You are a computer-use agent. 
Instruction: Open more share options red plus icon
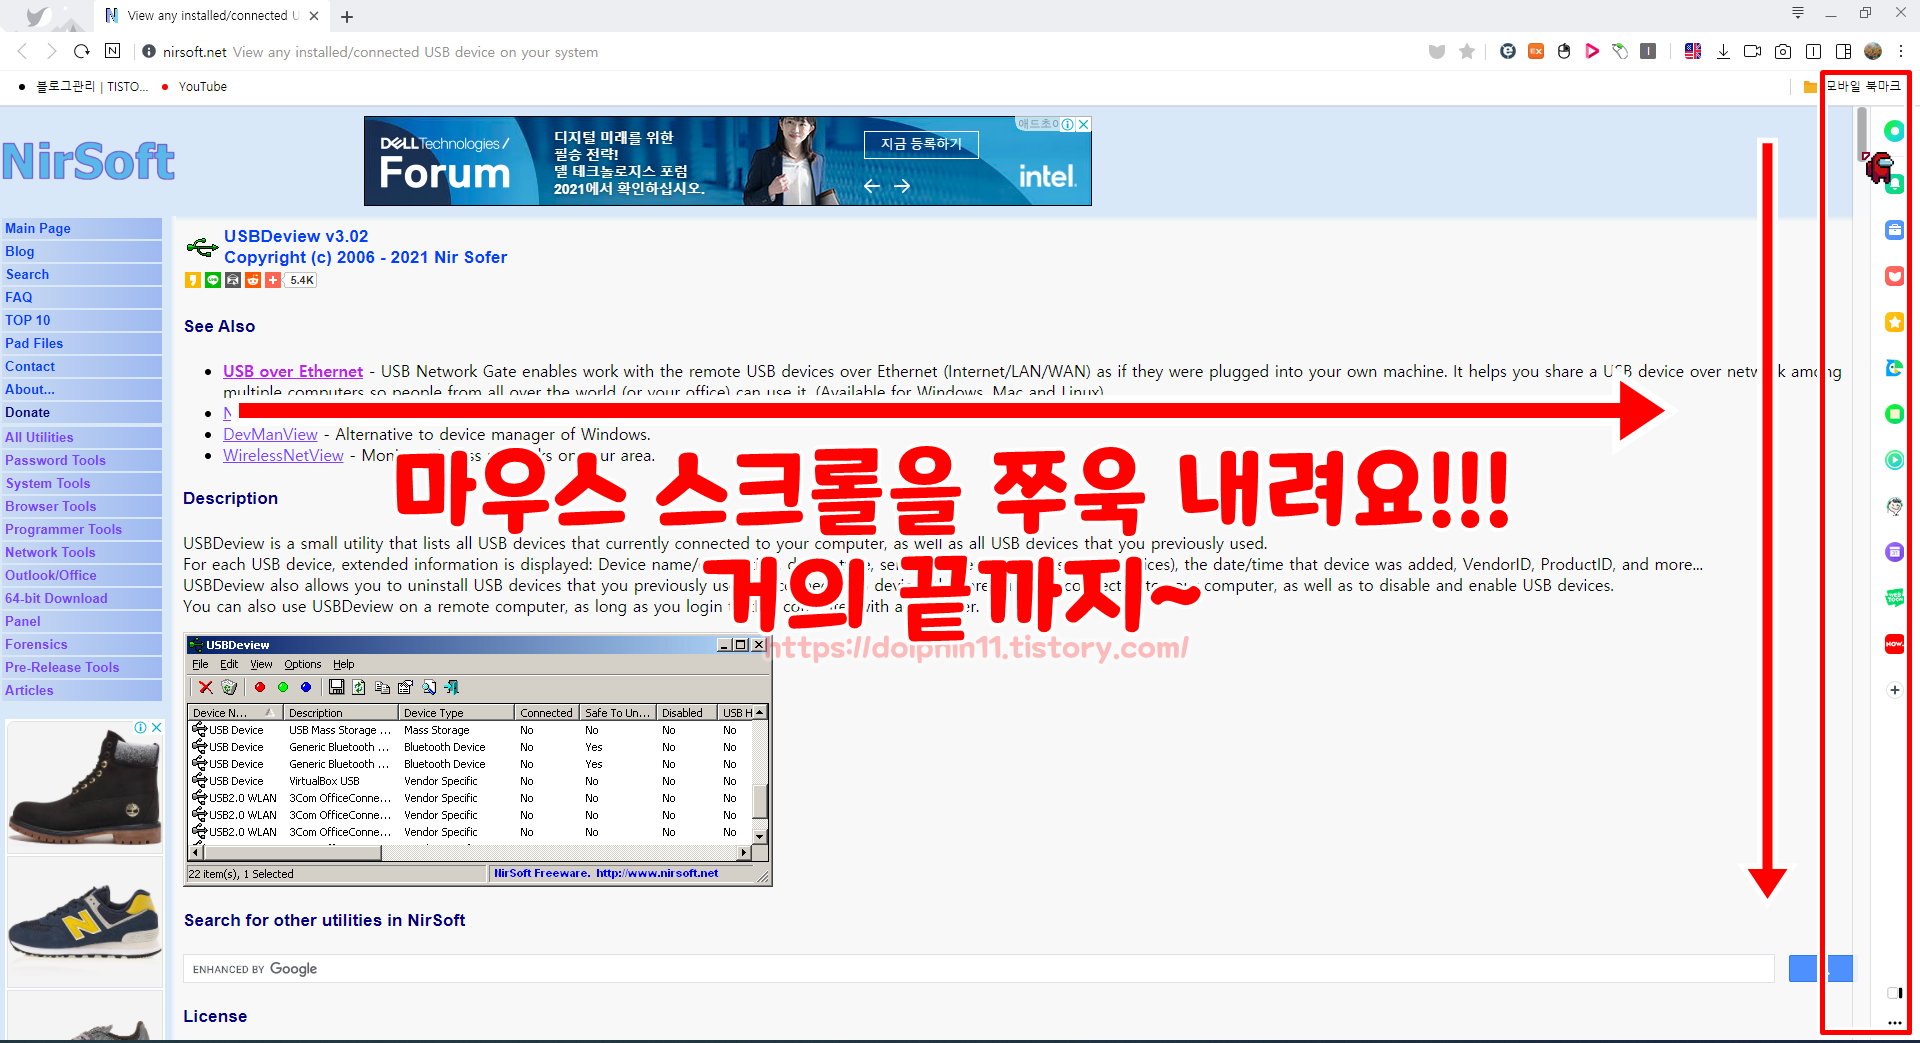[273, 280]
